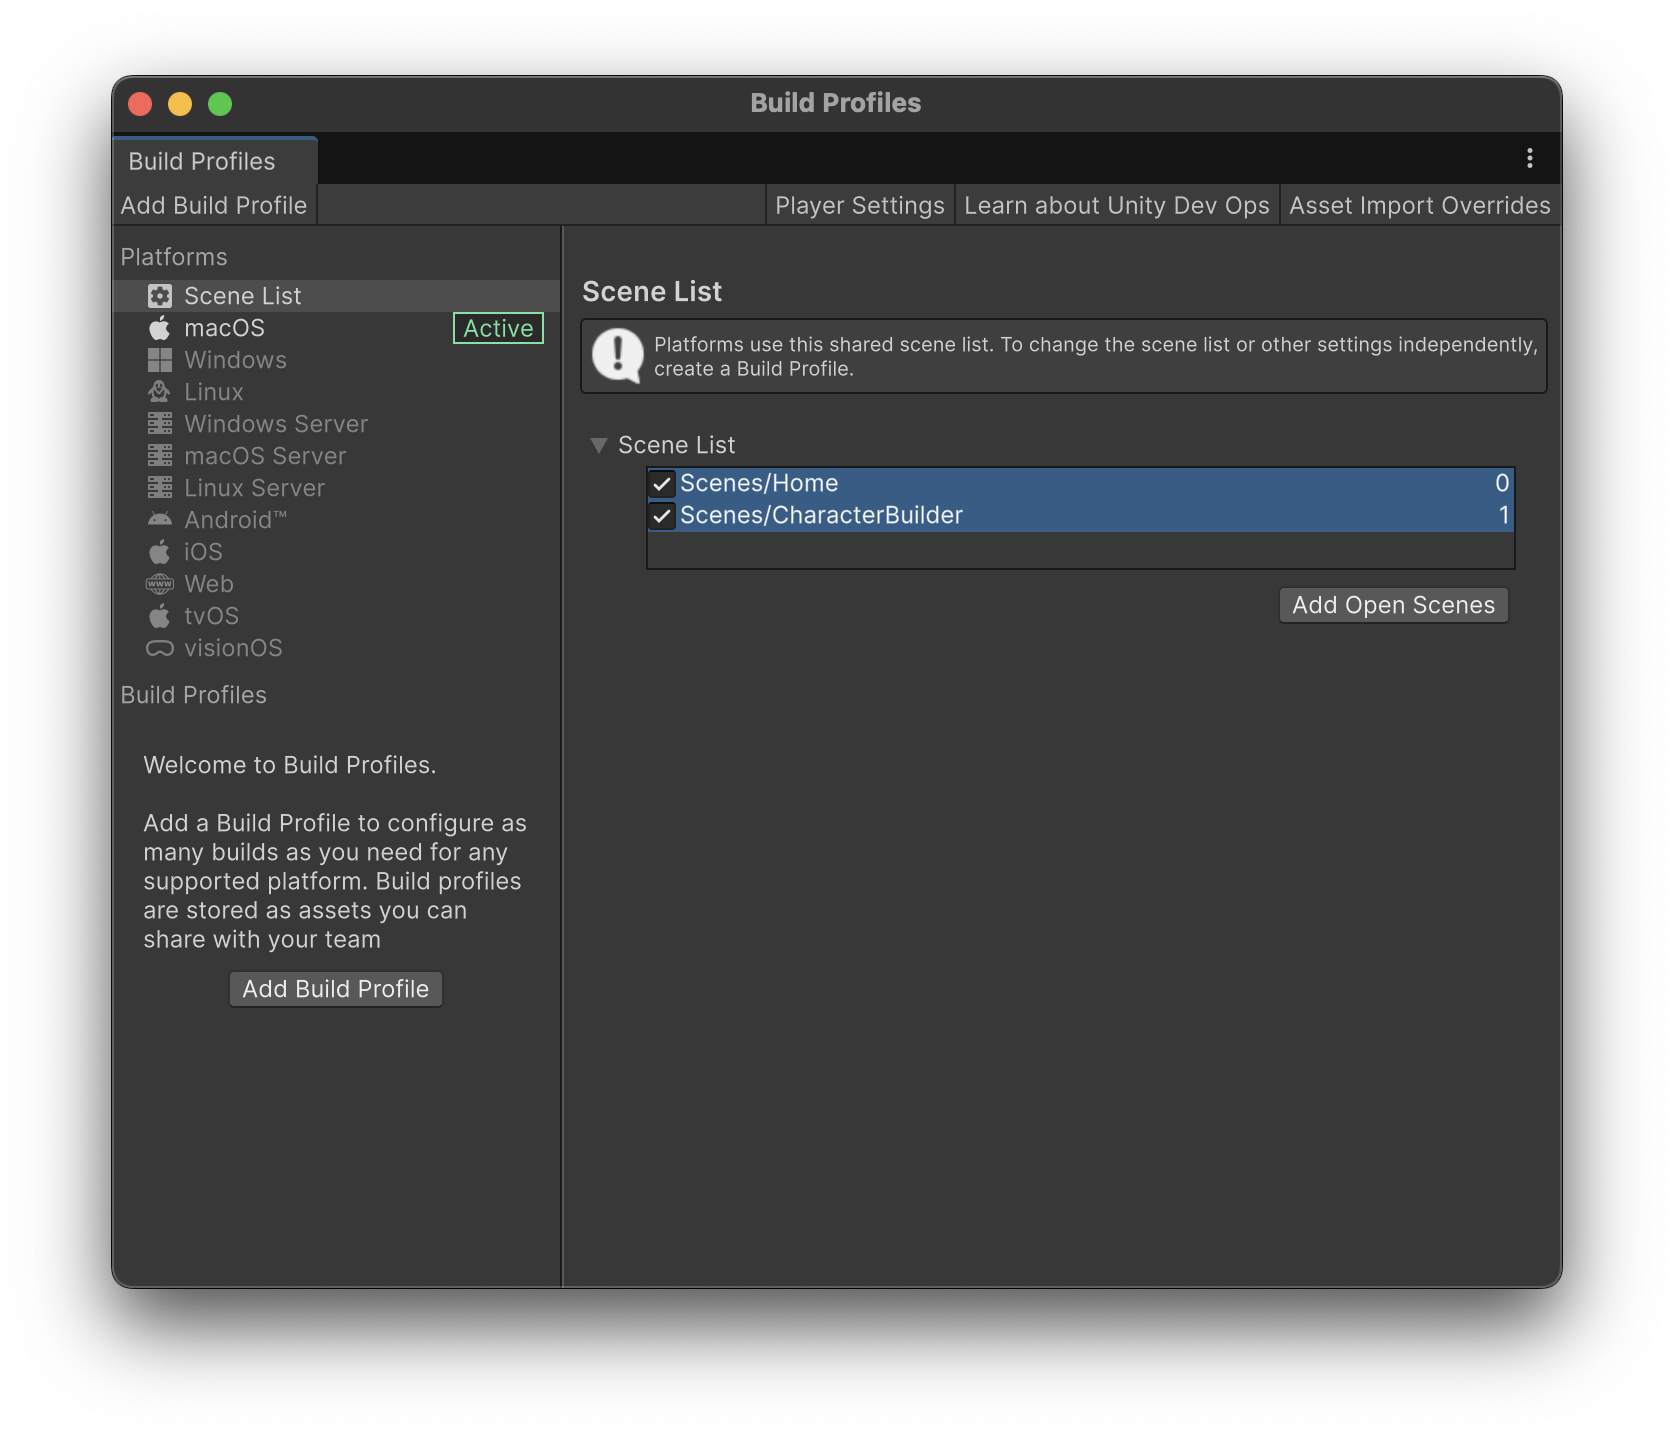The height and width of the screenshot is (1436, 1674).
Task: Select the macOS platform Apple icon
Action: (x=160, y=328)
